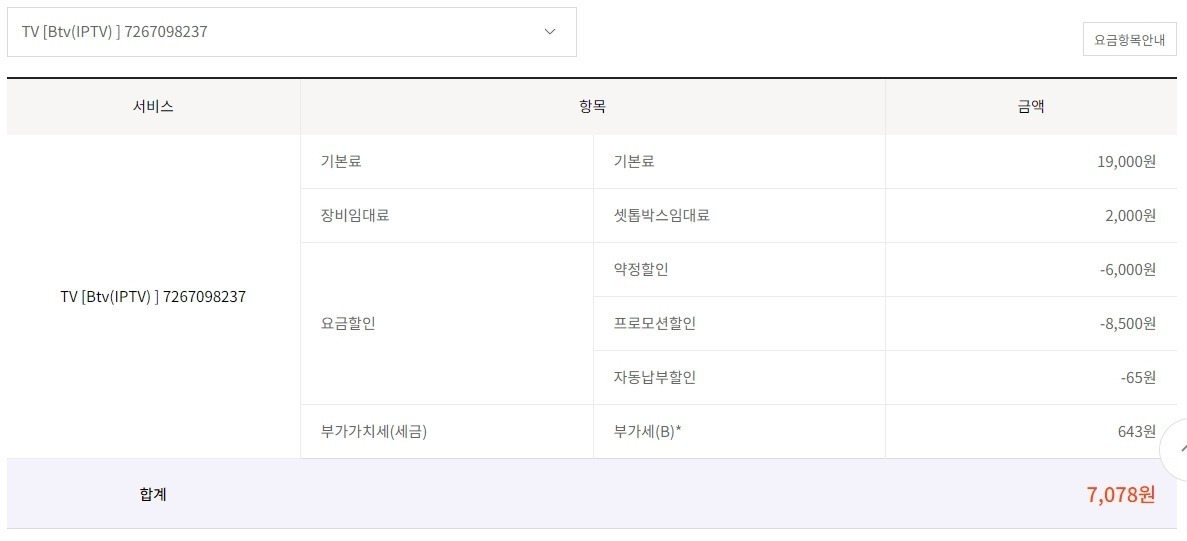Click the 금액 column header
Viewport: 1187px width, 541px height.
point(1030,107)
